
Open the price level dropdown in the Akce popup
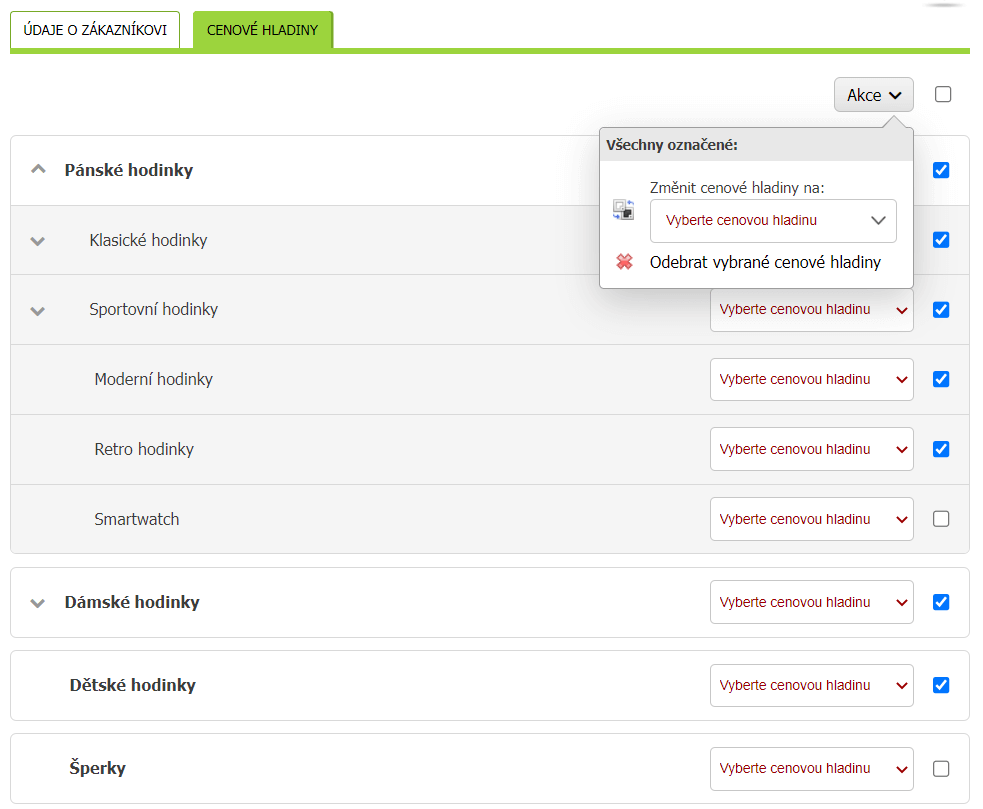[773, 221]
